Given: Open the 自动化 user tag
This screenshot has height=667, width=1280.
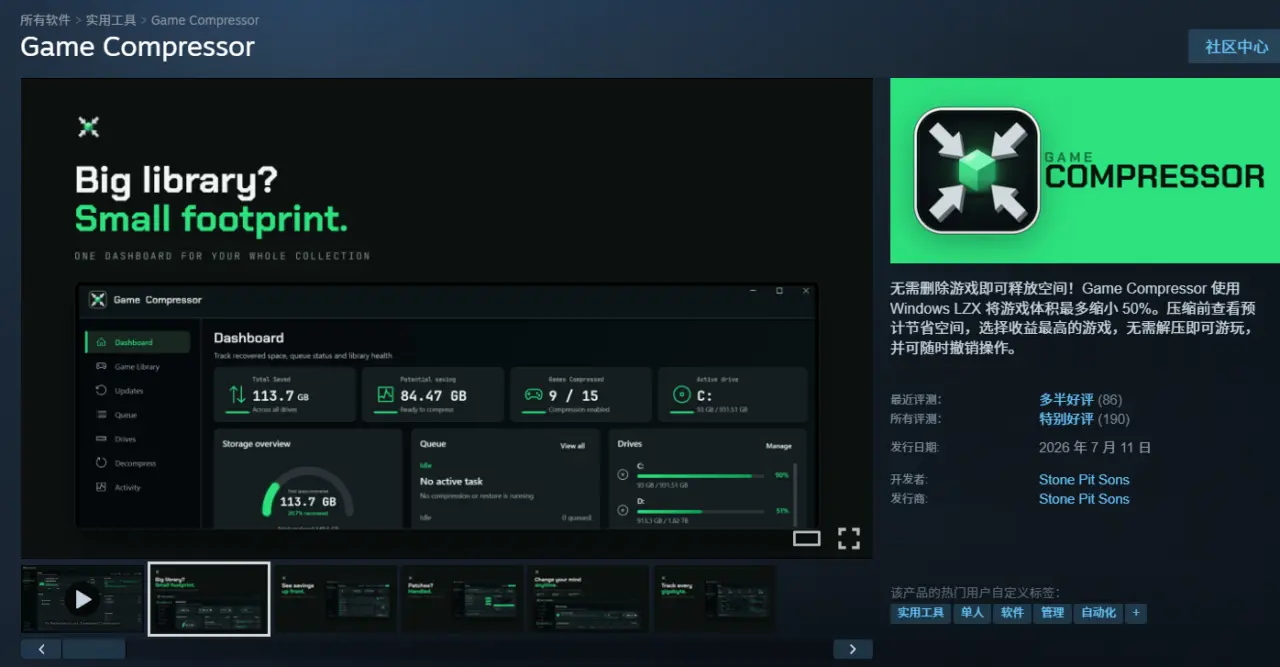Looking at the screenshot, I should [x=1098, y=613].
